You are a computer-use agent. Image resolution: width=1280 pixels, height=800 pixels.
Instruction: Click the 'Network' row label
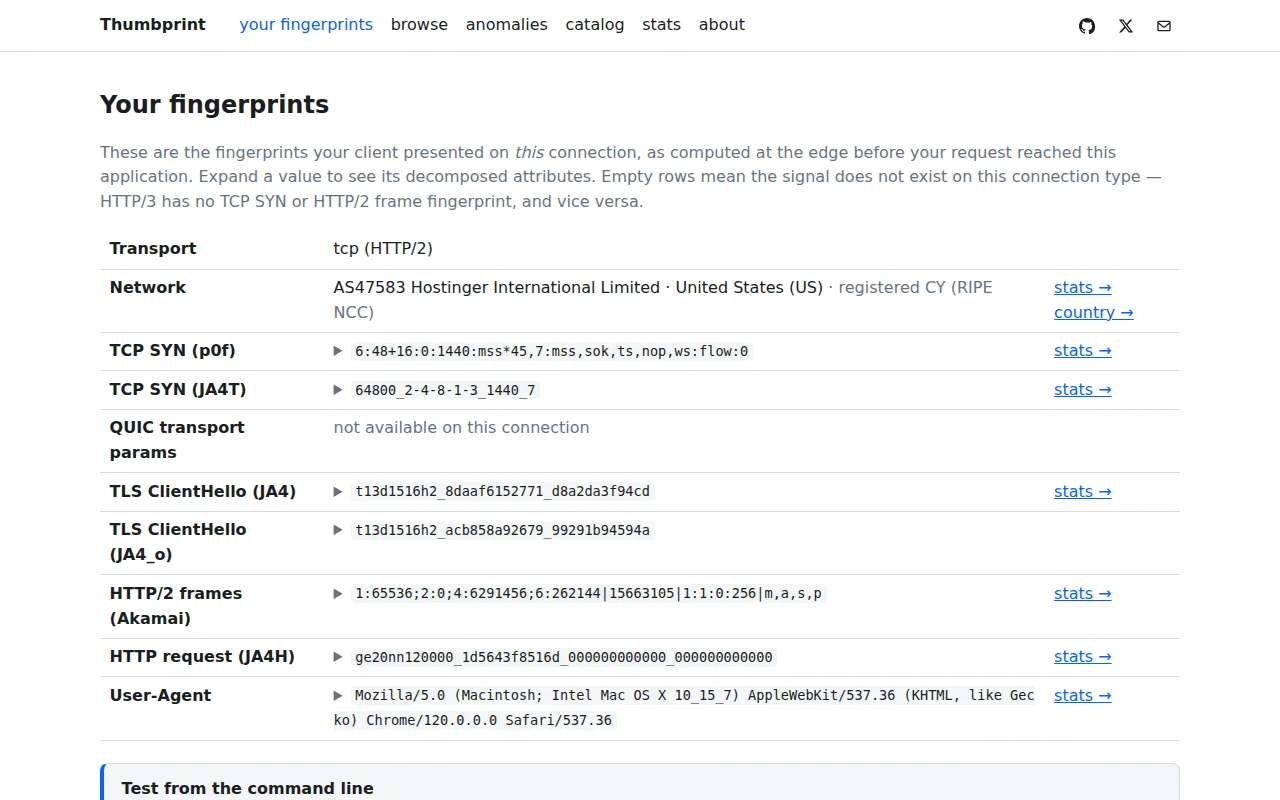click(148, 287)
